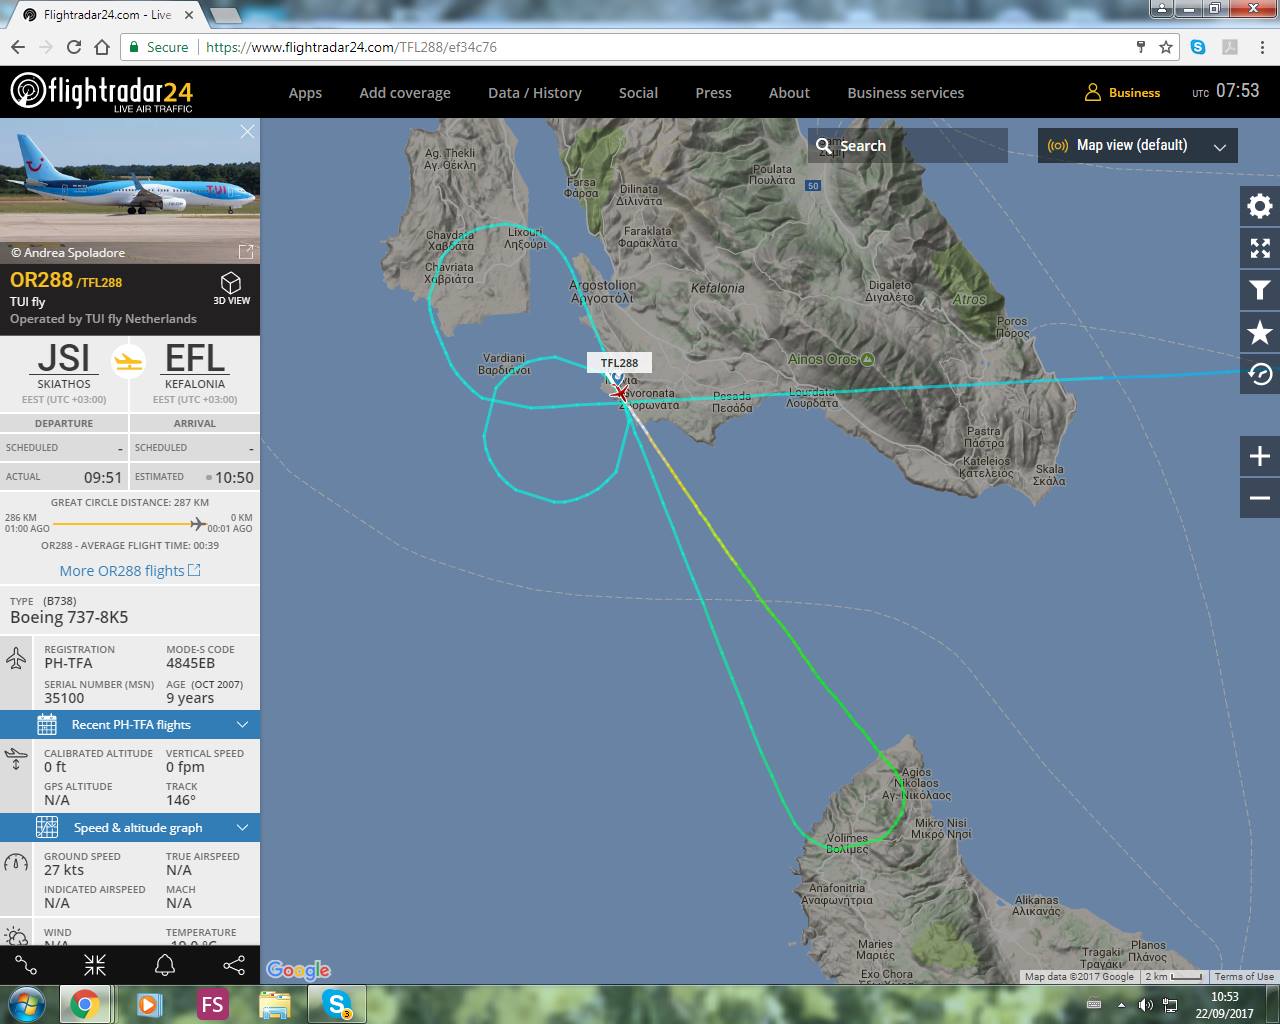Toggle the flight route icon in bottom bar

(x=26, y=965)
